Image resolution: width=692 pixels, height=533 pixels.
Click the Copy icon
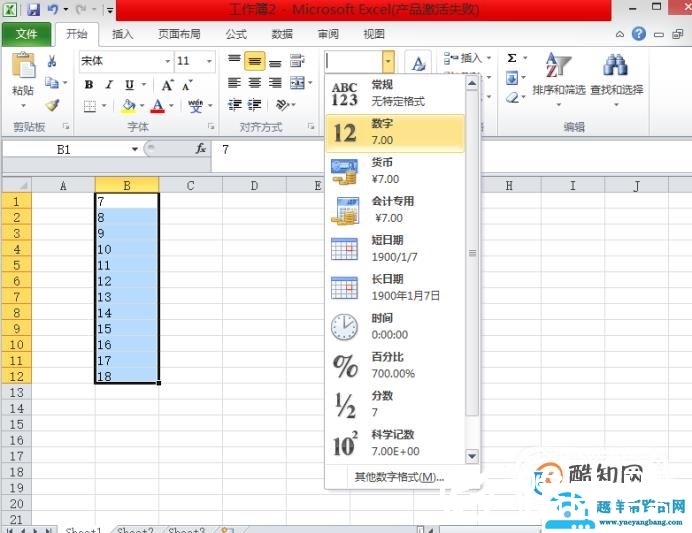tap(52, 83)
